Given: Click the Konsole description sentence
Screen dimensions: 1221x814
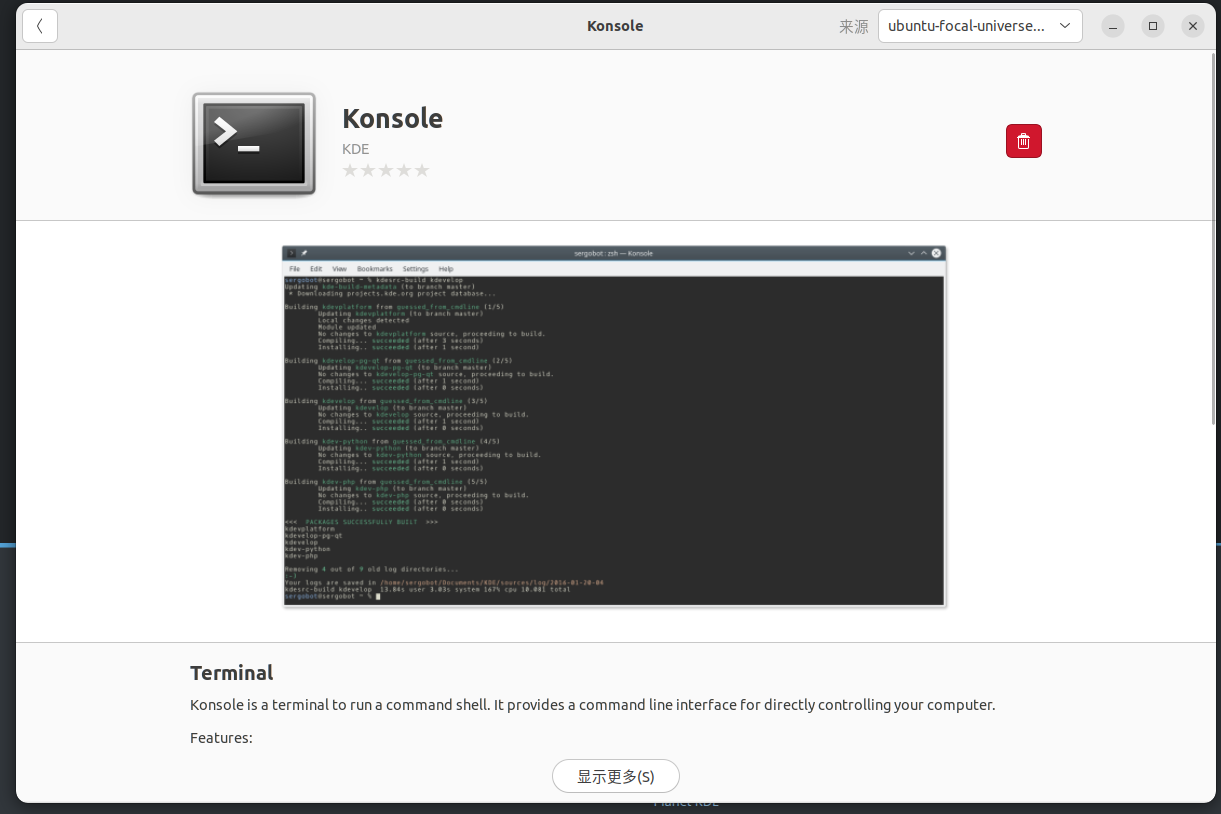Looking at the screenshot, I should (x=593, y=705).
